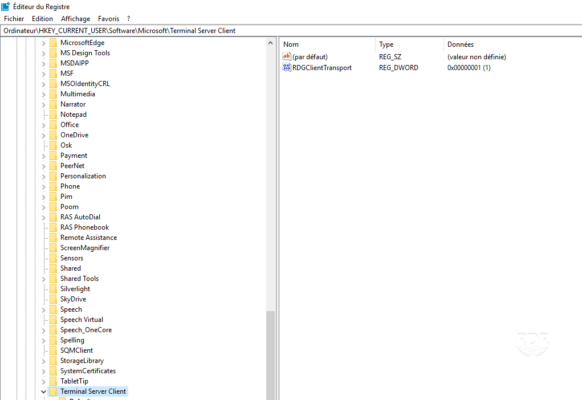
Task: Select the MSF folder icon
Action: [53, 73]
